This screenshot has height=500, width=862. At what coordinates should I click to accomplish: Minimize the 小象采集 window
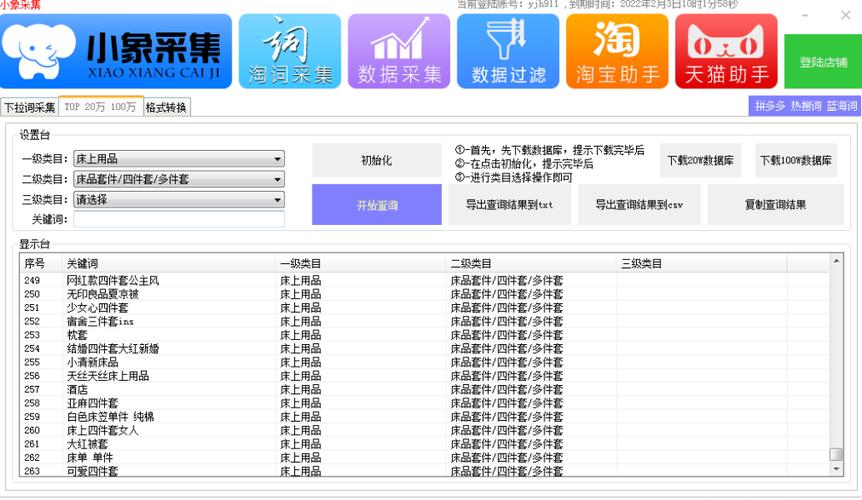click(805, 15)
